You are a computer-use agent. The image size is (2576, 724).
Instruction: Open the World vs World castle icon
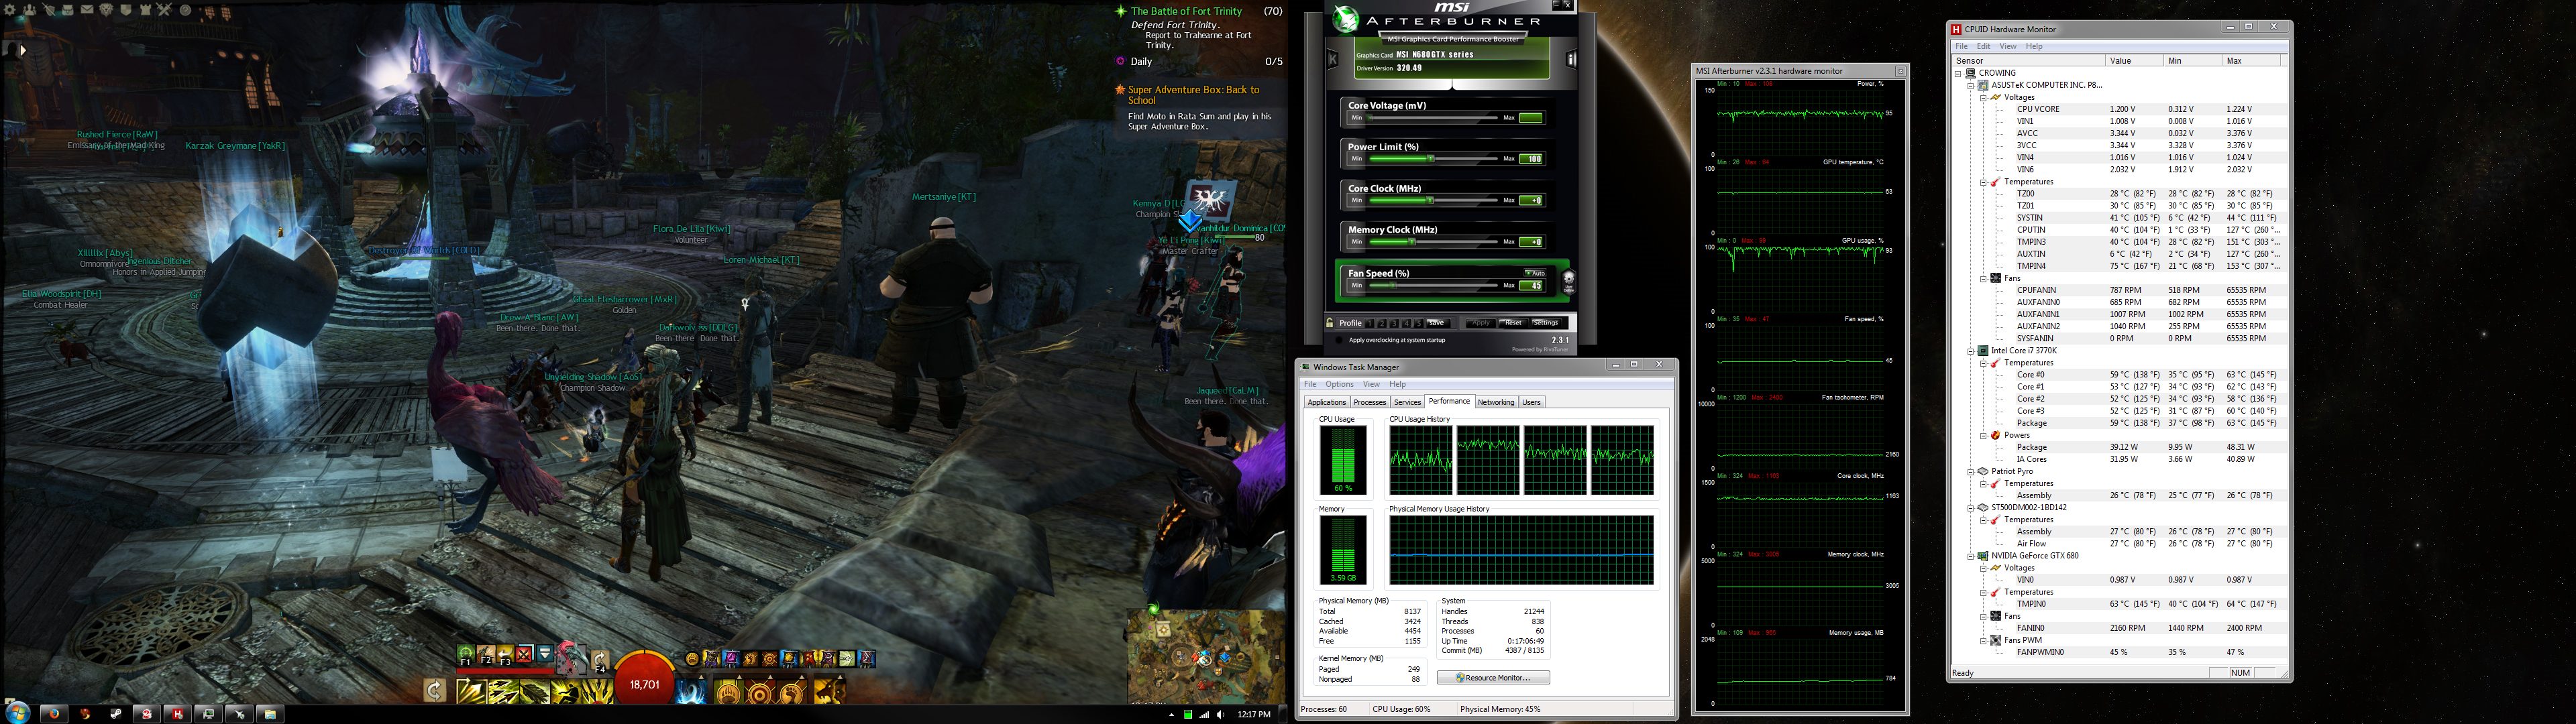(x=146, y=10)
